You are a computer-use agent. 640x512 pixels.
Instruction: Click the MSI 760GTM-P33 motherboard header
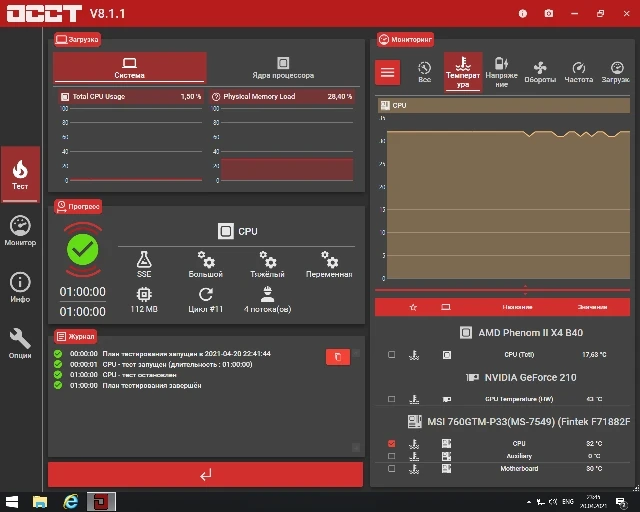[519, 421]
